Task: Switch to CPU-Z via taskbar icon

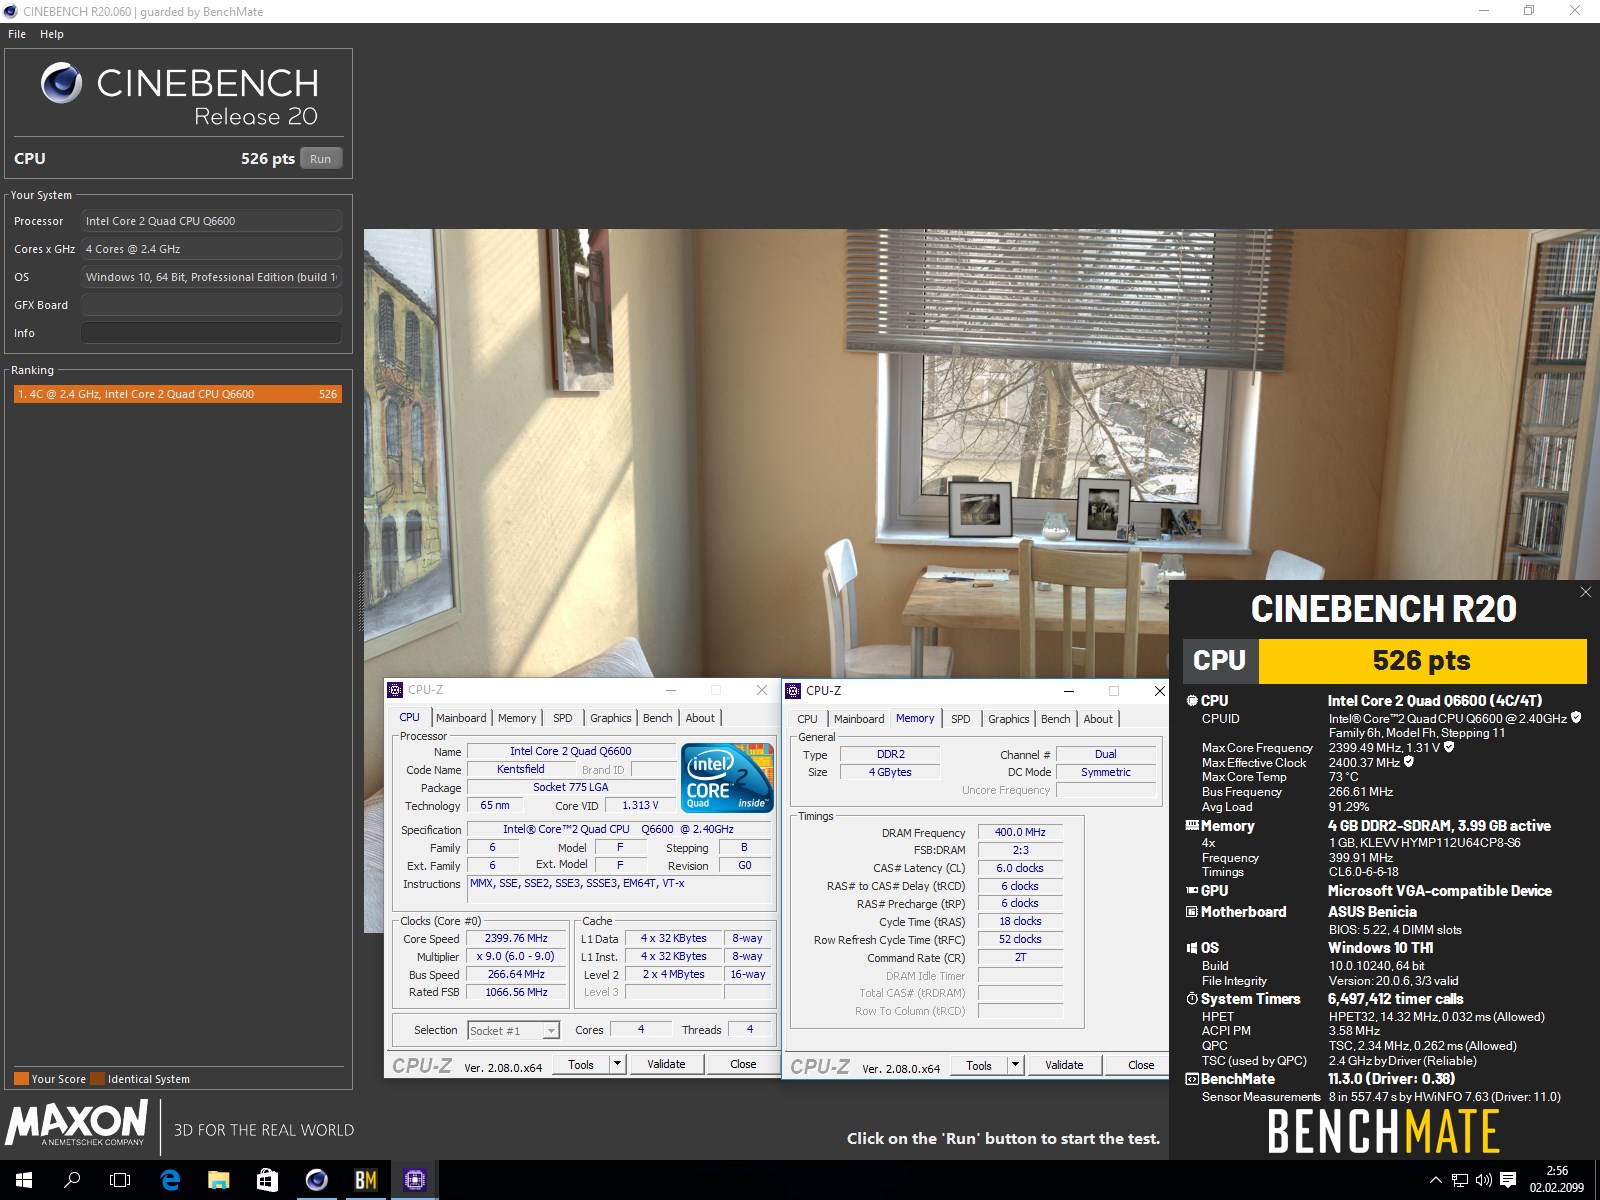Action: (x=414, y=1180)
